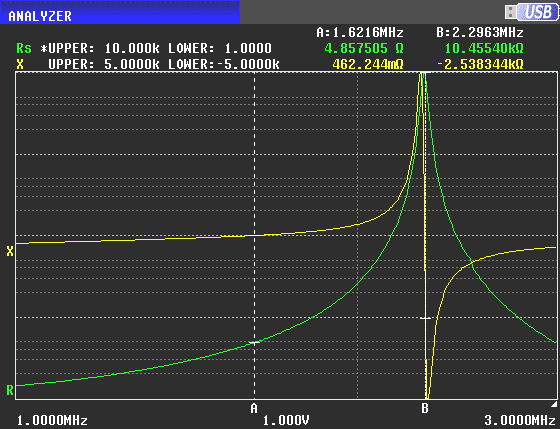Click the small triangle at graph bottom-right corner
Screen dimensions: 560x429
click(x=554, y=404)
